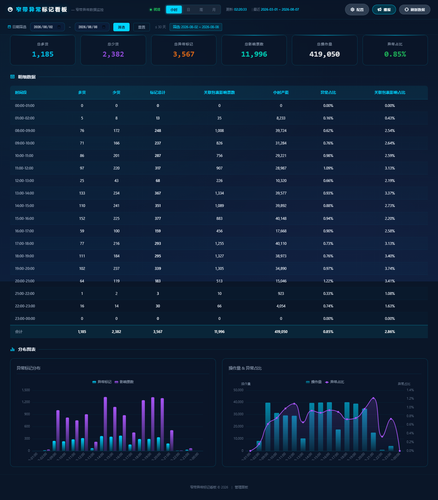Click the summary card showing 1,185
This screenshot has height=500, width=438.
pos(43,50)
